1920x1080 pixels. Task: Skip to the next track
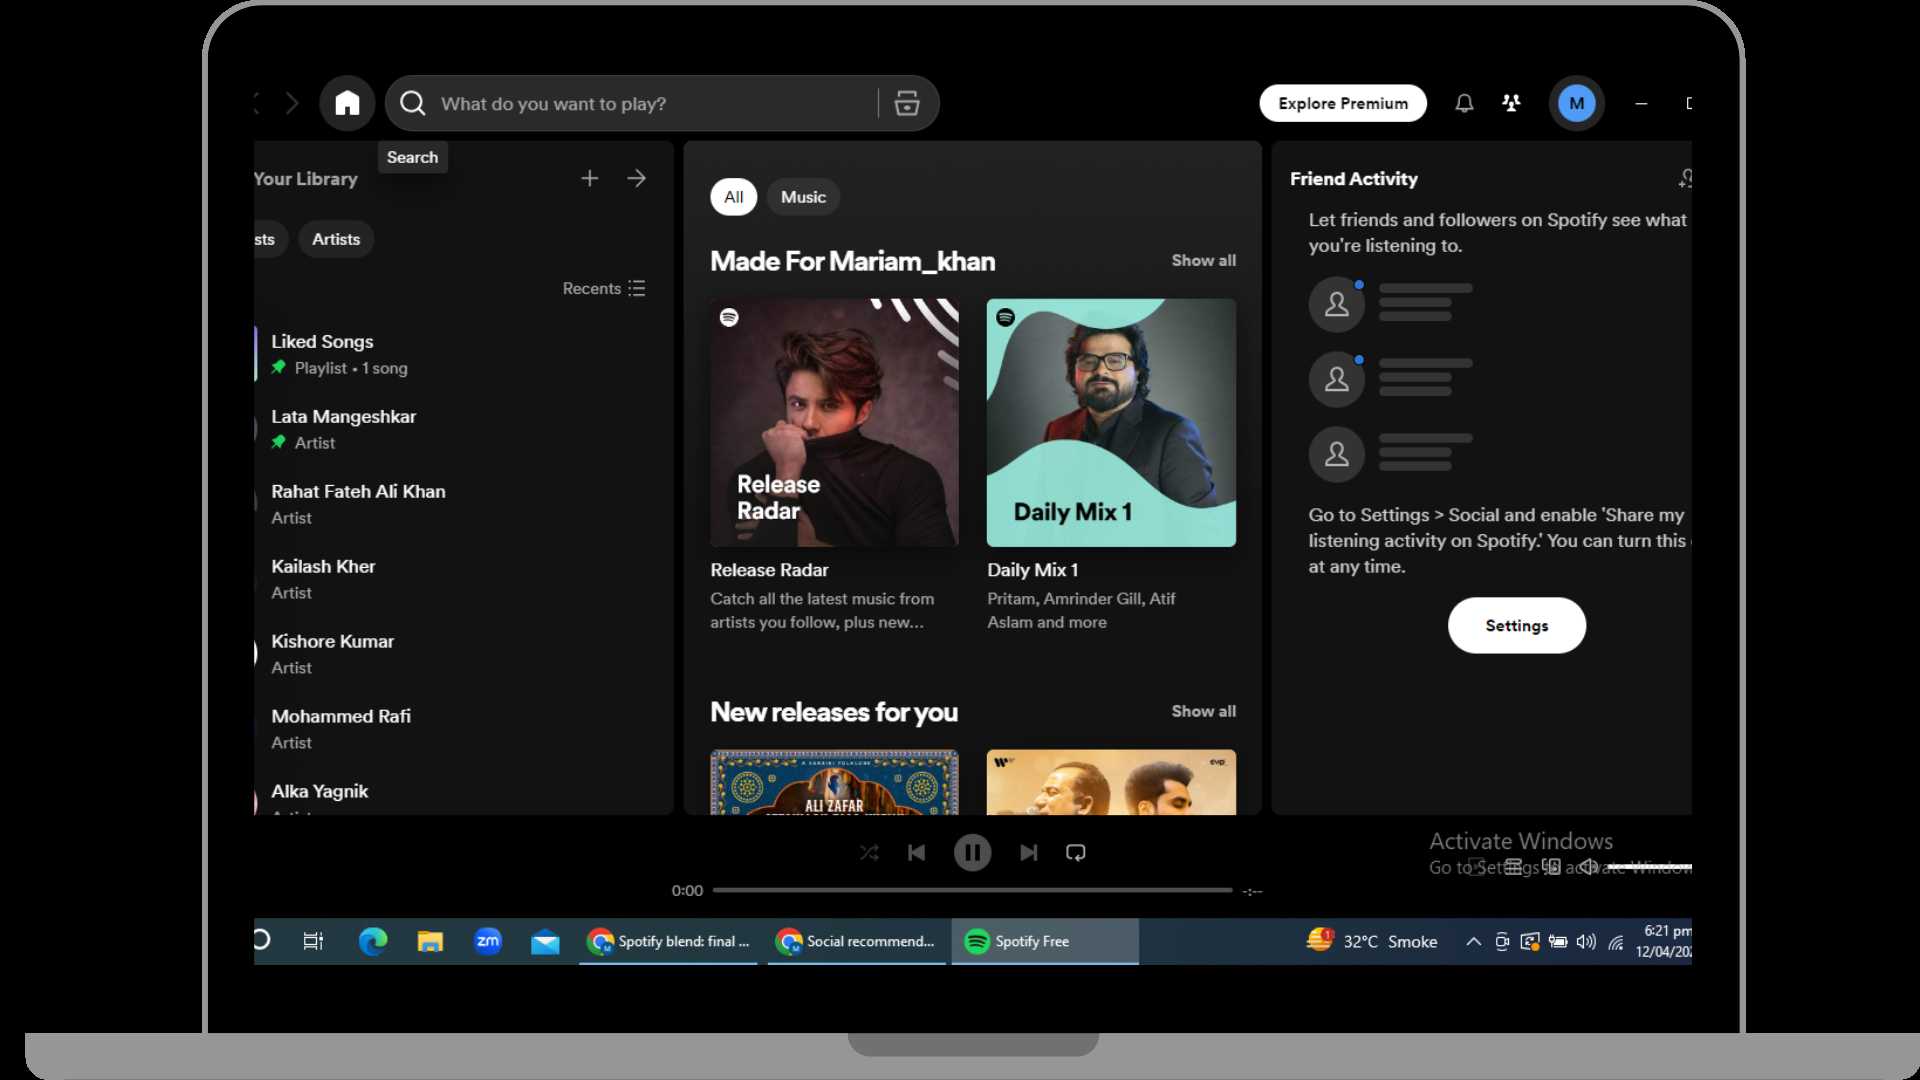tap(1028, 853)
